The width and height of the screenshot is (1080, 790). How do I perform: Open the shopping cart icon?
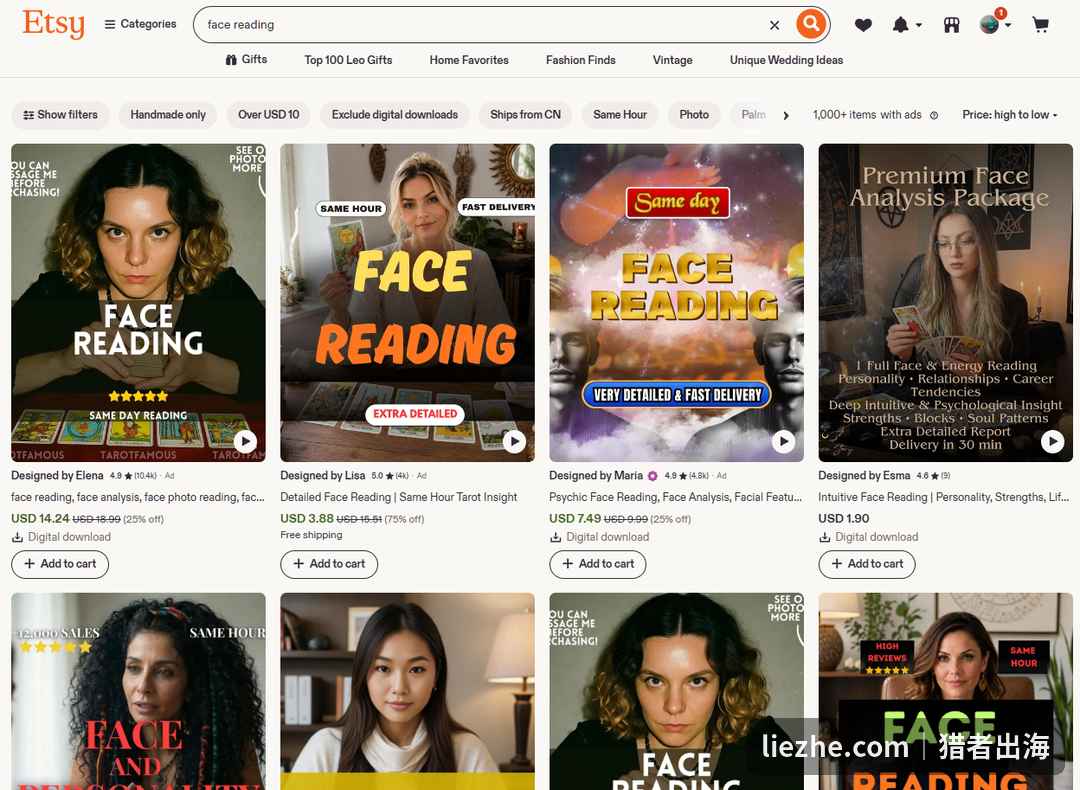1040,25
